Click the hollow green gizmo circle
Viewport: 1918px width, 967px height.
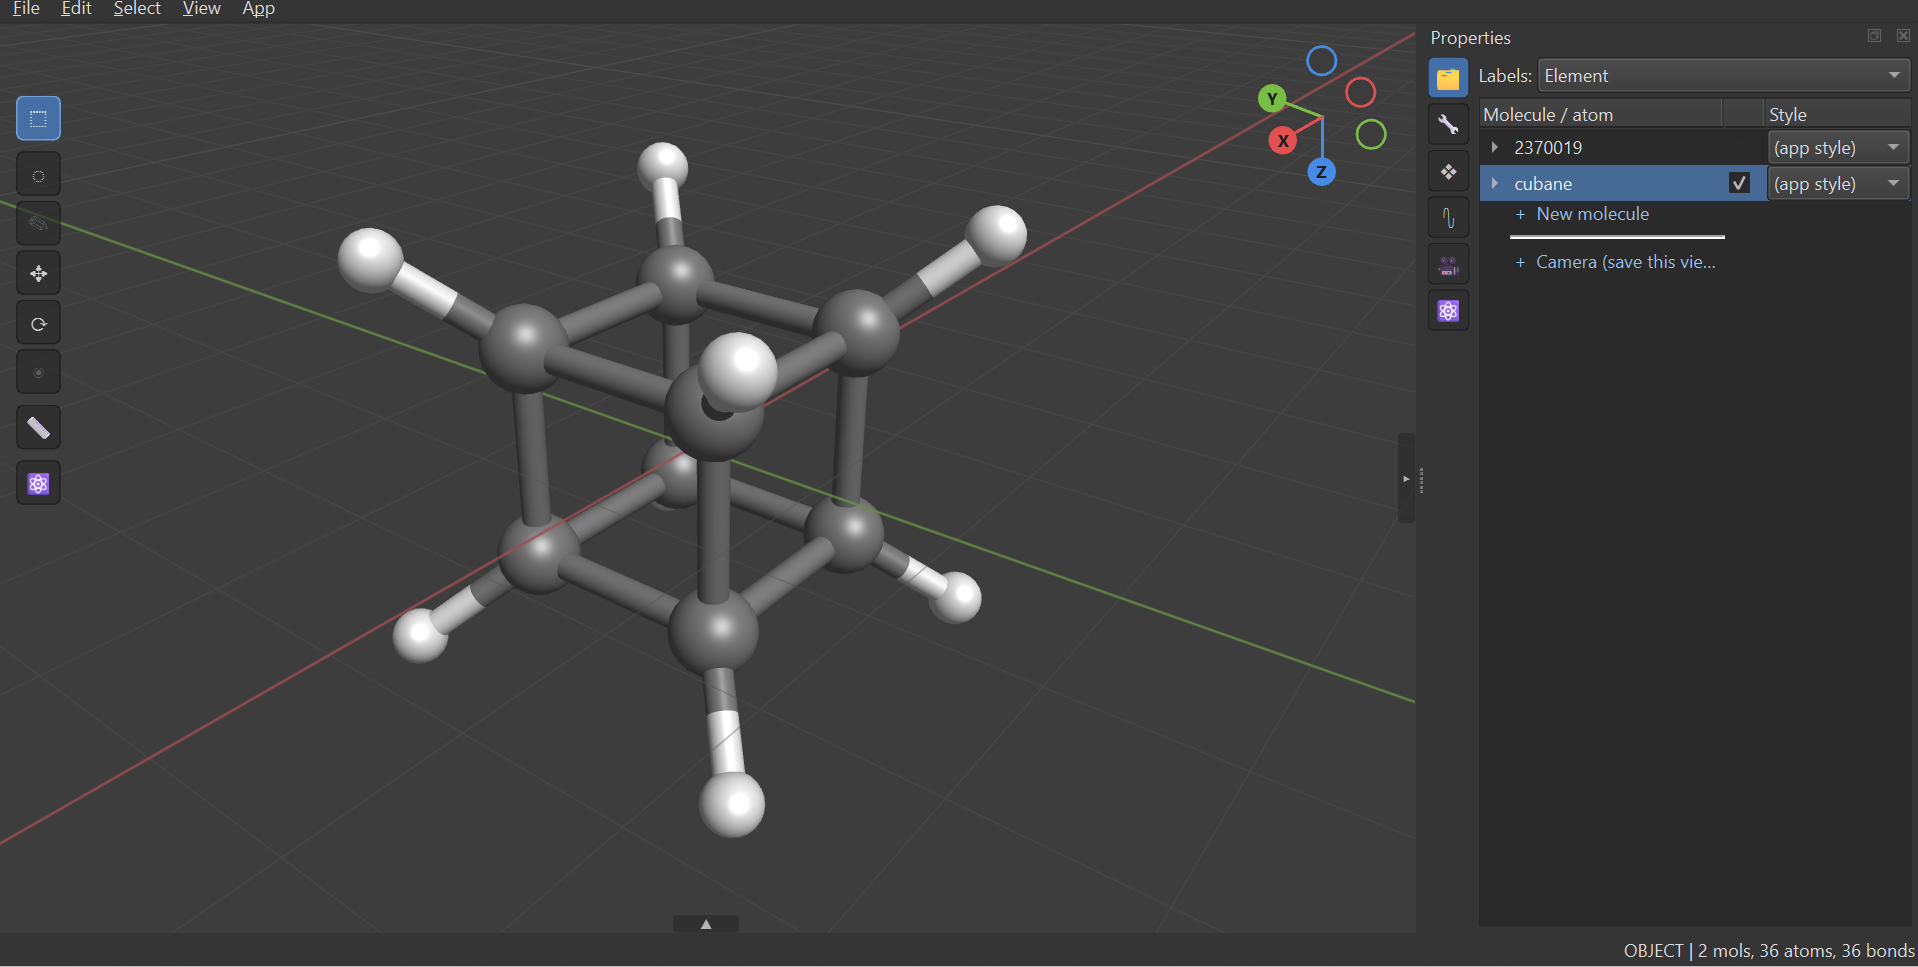tap(1371, 134)
